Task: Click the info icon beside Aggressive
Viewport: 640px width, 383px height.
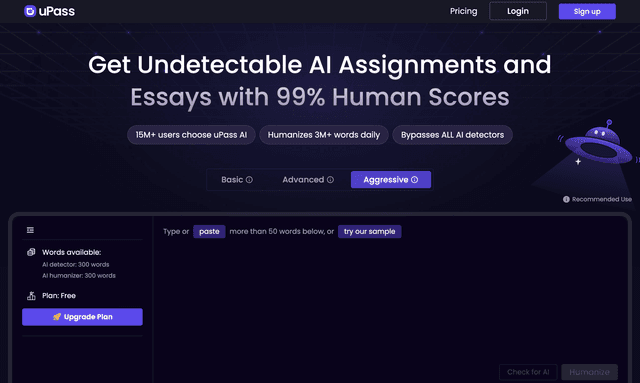Action: pos(414,180)
